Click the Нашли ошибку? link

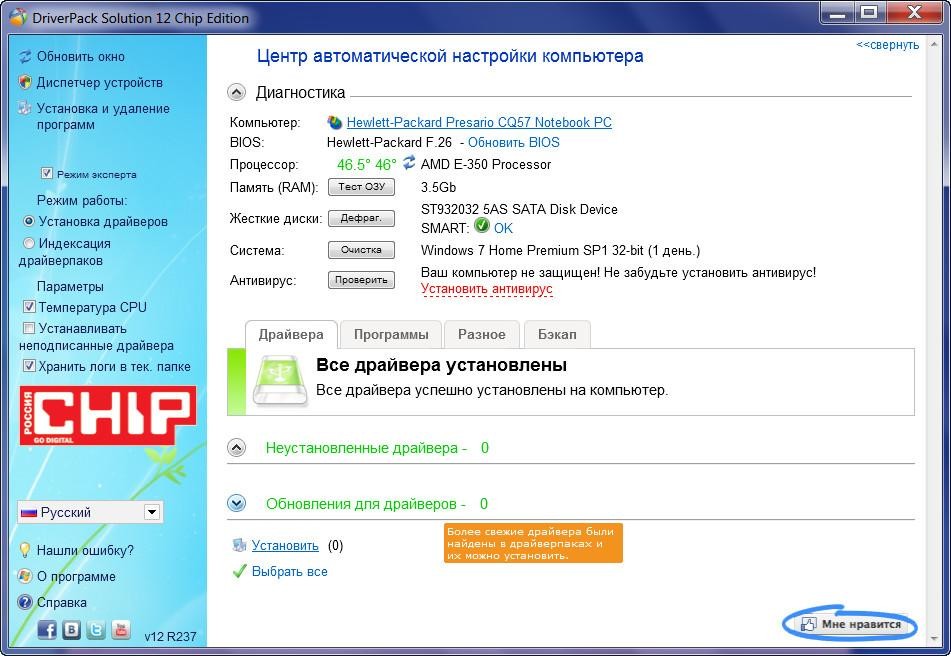pos(85,551)
